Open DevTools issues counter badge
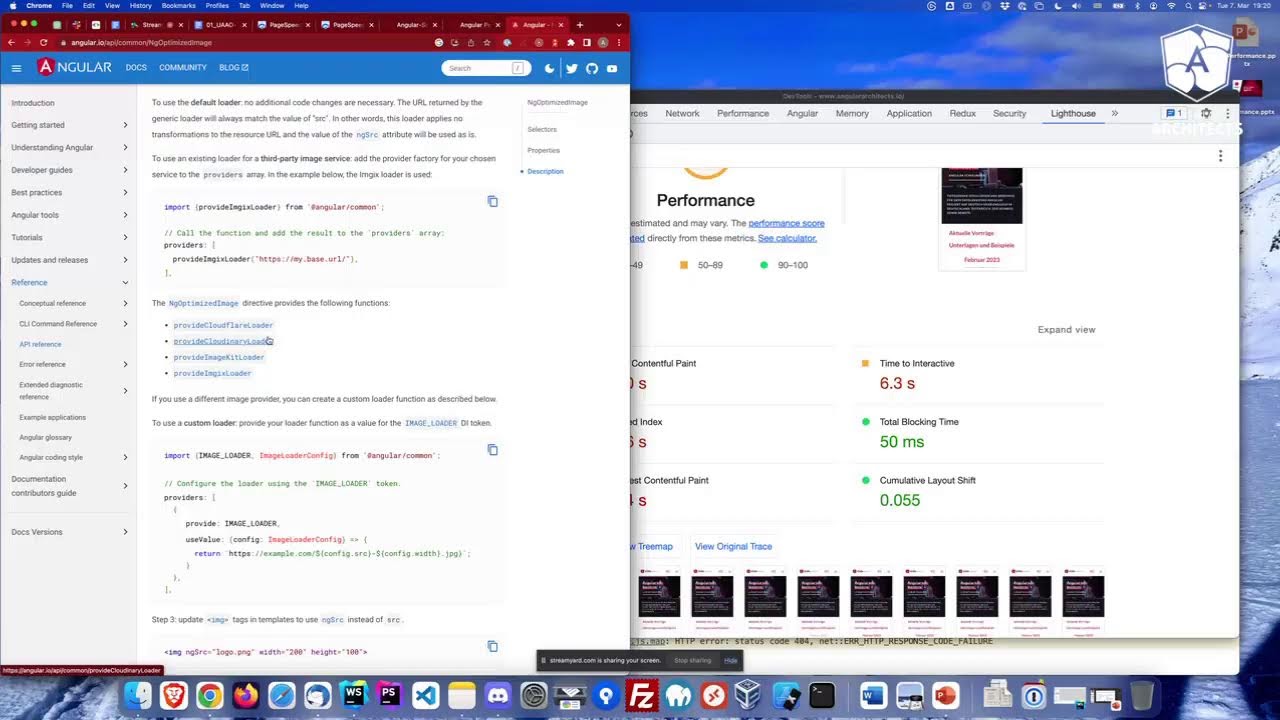Viewport: 1280px width, 720px height. coord(1174,113)
